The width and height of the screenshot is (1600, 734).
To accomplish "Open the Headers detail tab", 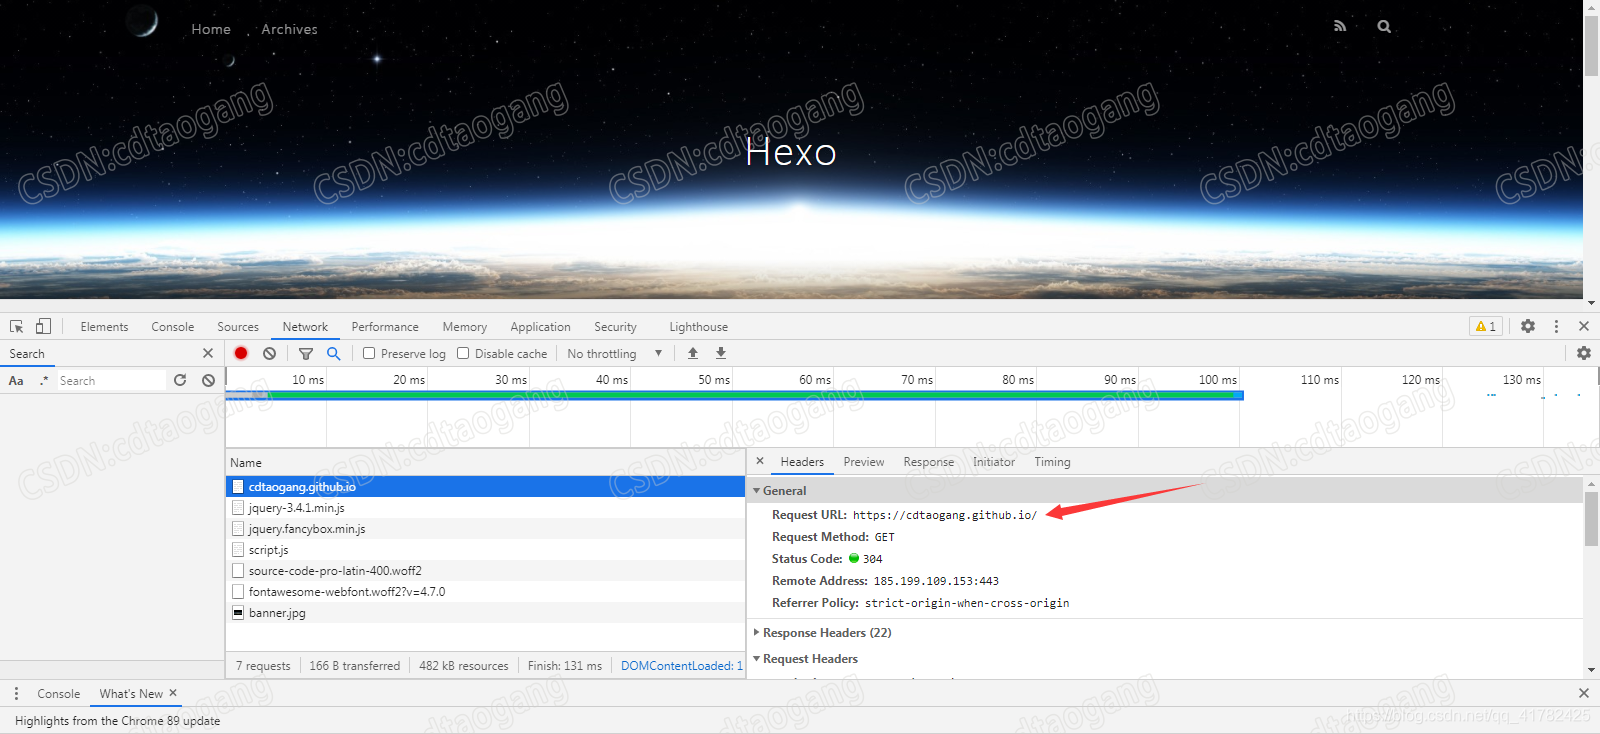I will (802, 462).
